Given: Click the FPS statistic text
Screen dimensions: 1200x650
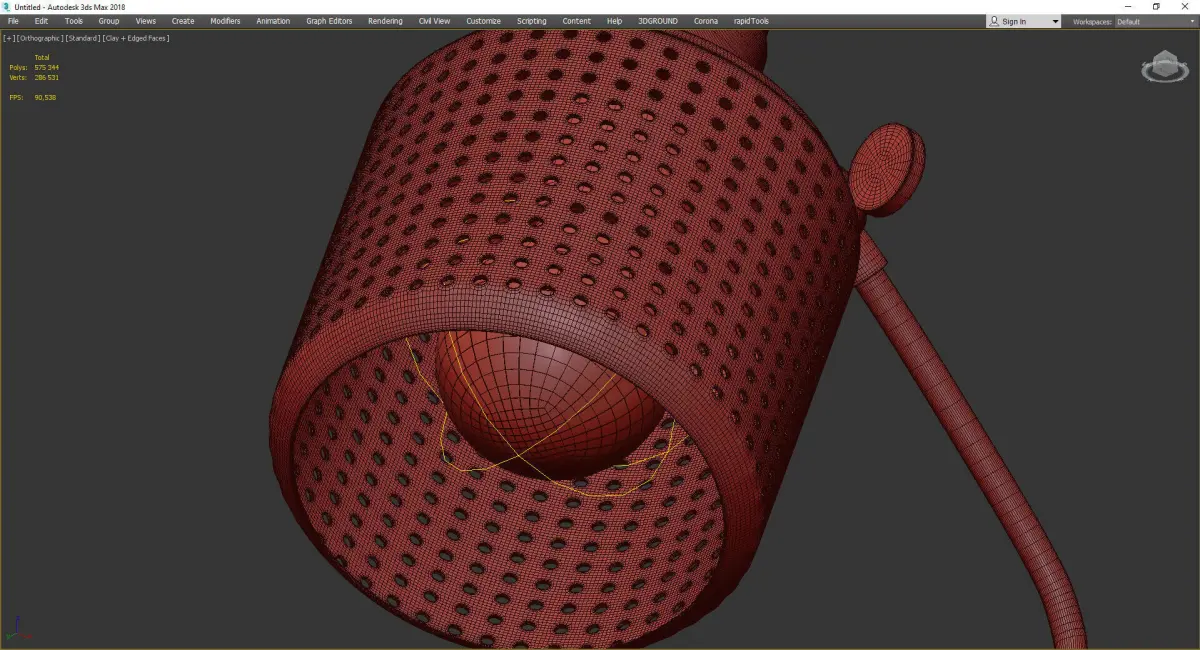Looking at the screenshot, I should (32, 97).
